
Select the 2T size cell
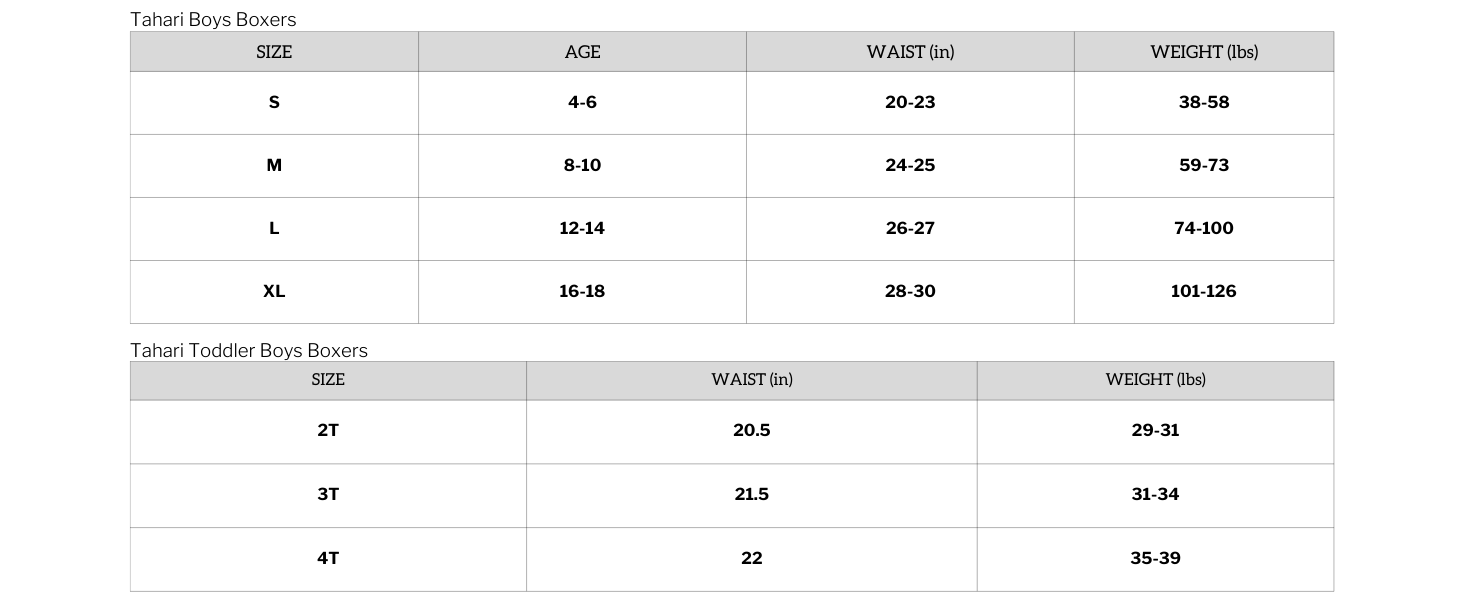(x=328, y=432)
